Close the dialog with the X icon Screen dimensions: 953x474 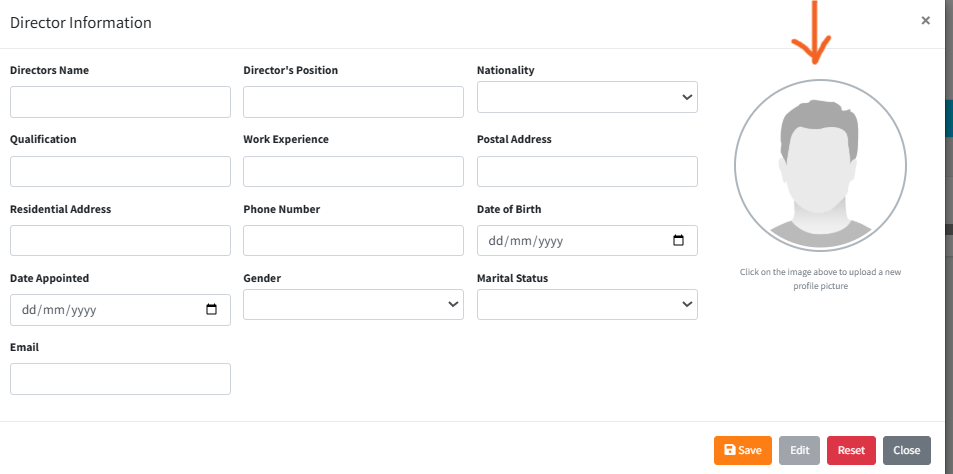coord(925,20)
